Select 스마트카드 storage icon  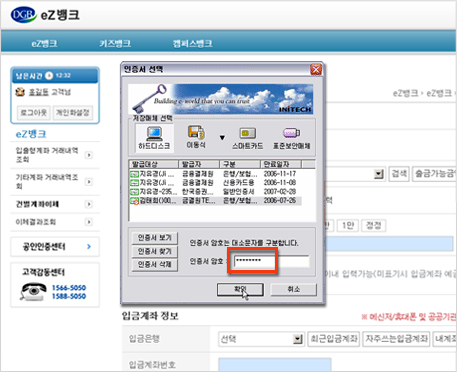click(248, 138)
